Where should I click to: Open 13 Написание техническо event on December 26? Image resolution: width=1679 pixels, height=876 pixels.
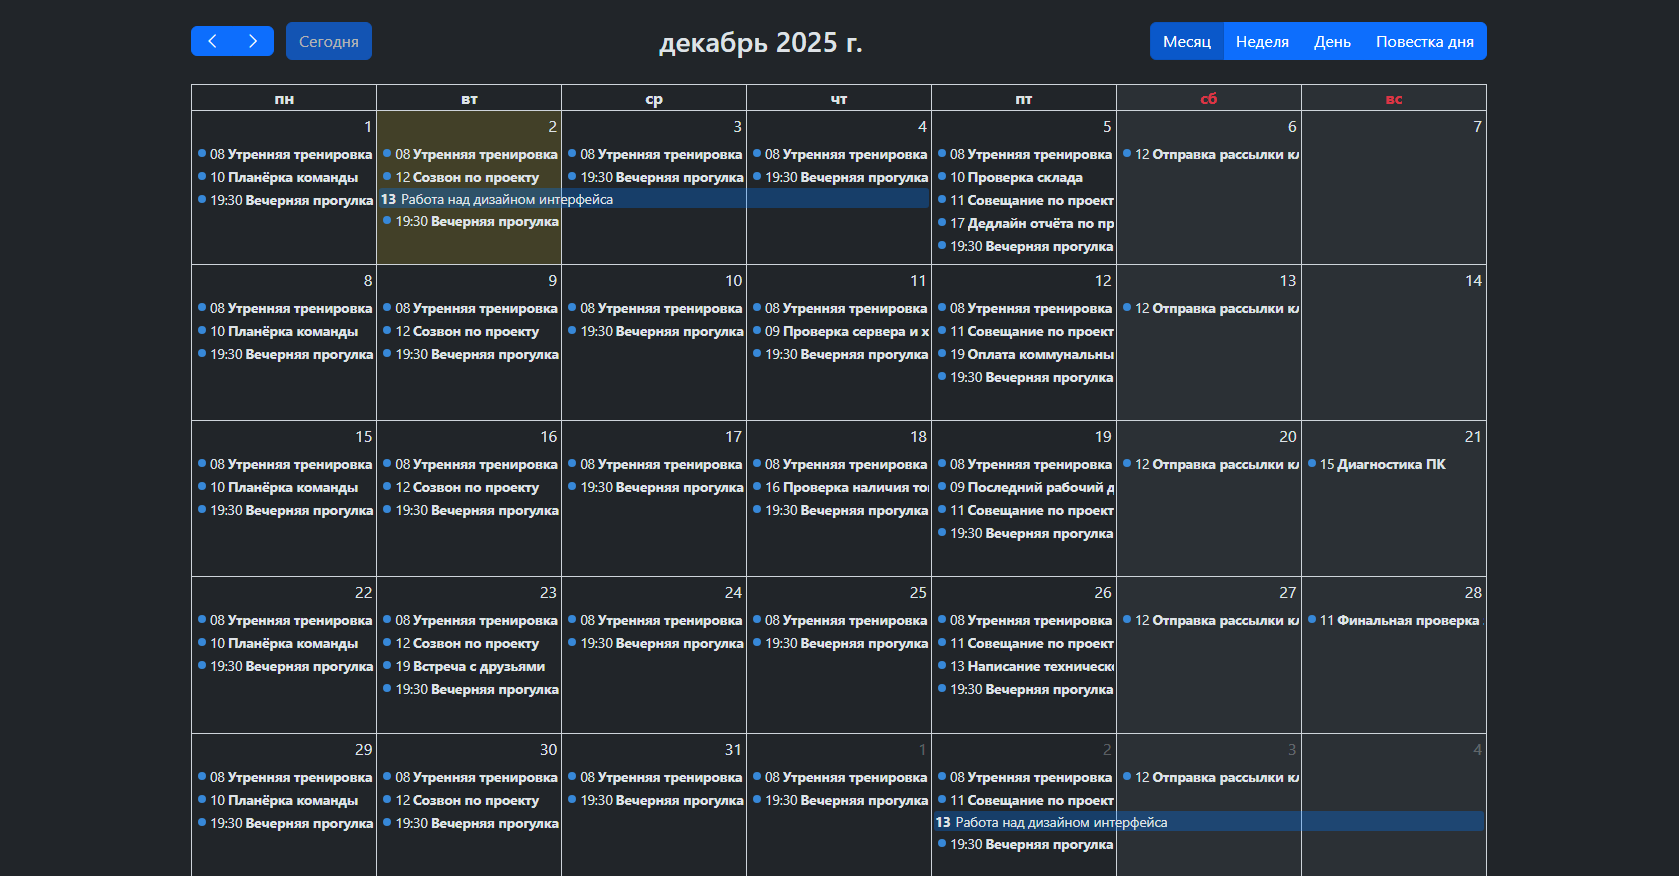[x=1024, y=666]
